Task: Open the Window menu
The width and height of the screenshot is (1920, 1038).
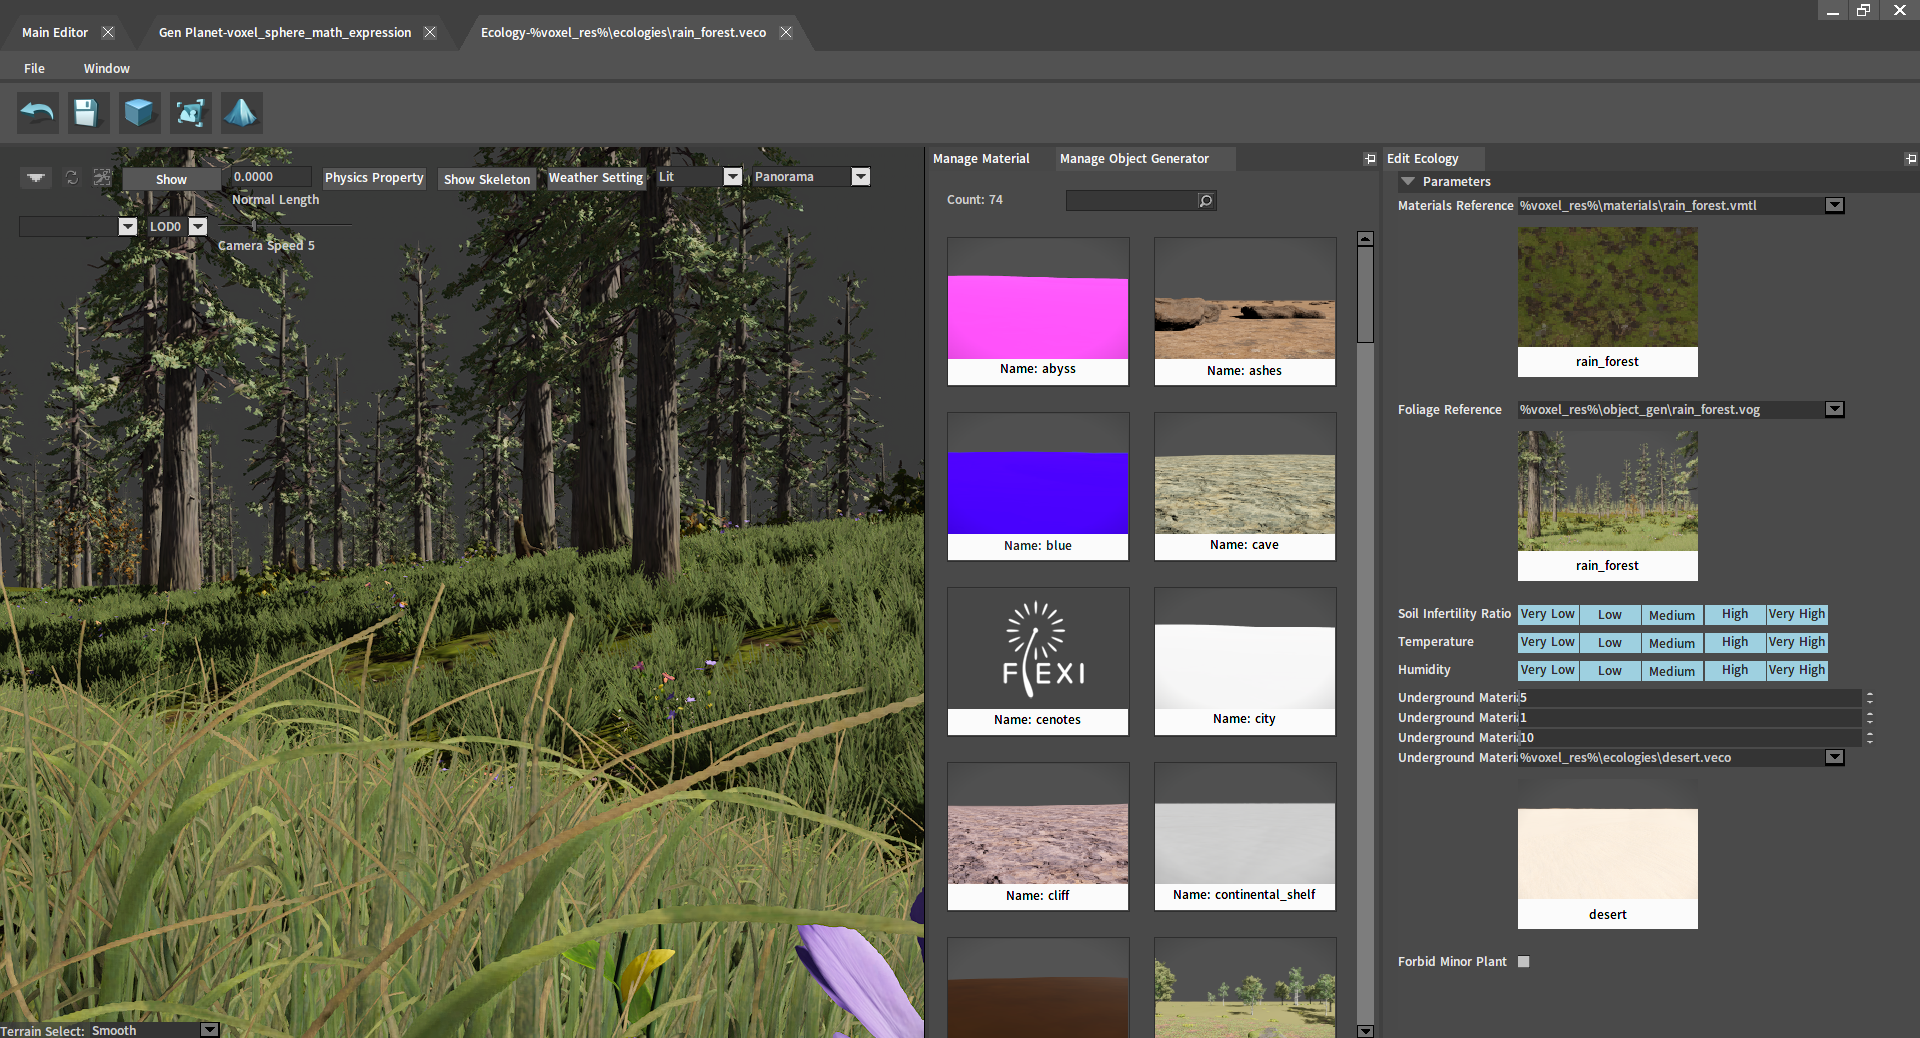Action: coord(107,69)
